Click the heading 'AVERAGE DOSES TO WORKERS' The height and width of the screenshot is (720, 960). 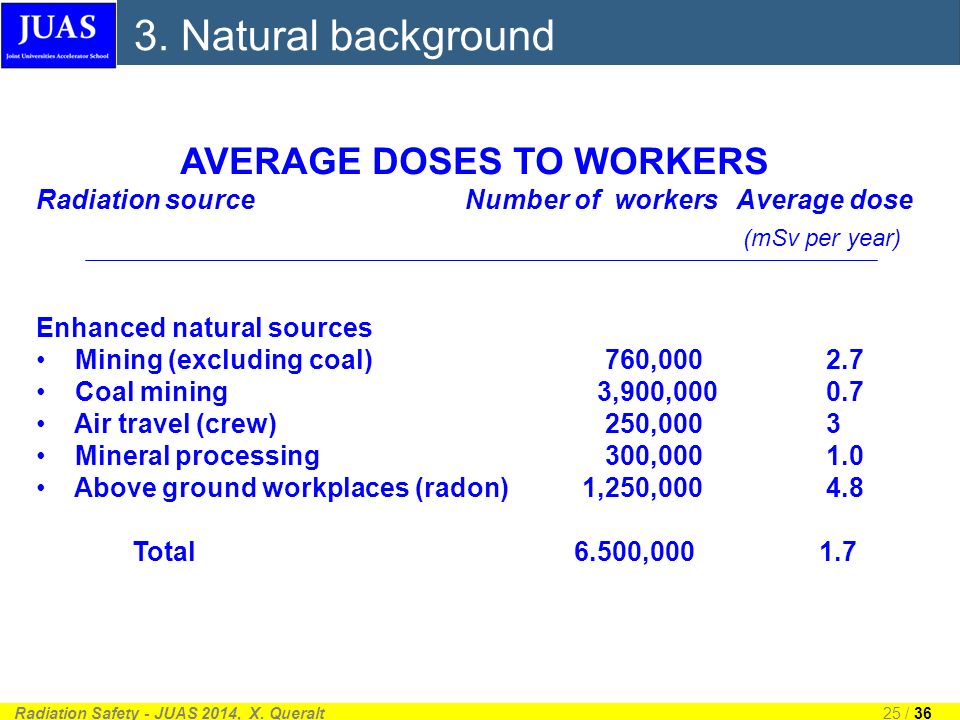[473, 161]
